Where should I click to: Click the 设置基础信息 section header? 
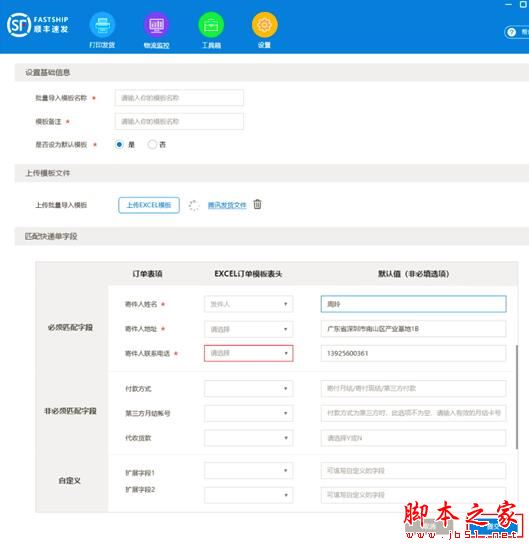pyautogui.click(x=272, y=72)
